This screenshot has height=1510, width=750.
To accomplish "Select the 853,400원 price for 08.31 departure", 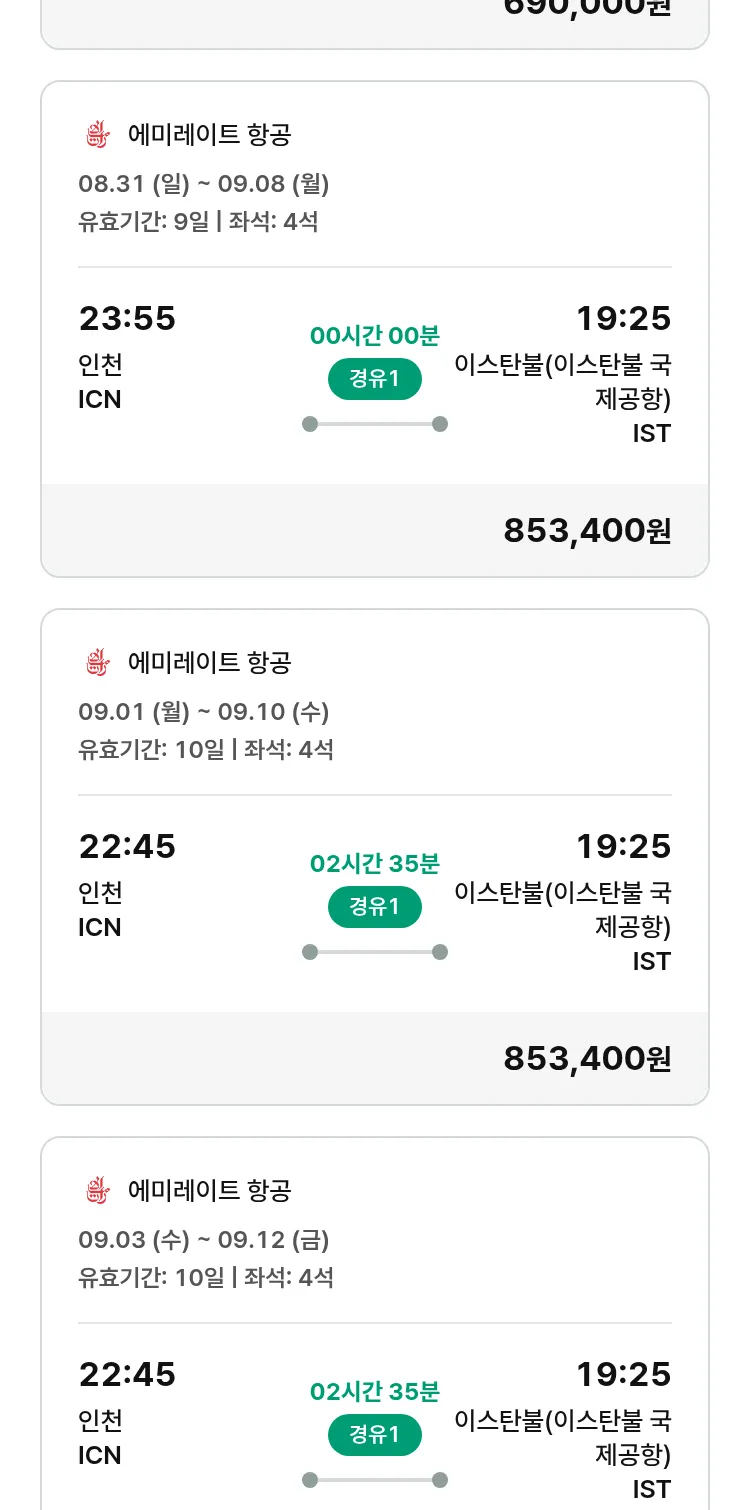I will tap(587, 531).
